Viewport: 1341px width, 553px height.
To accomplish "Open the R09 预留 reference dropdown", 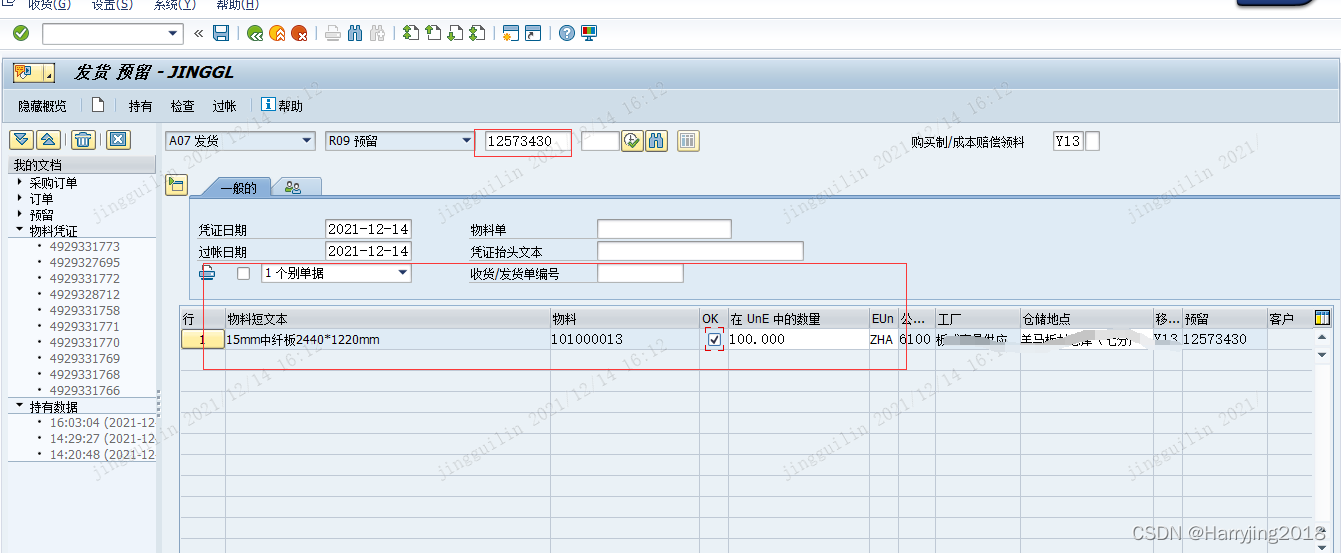I will coord(466,141).
